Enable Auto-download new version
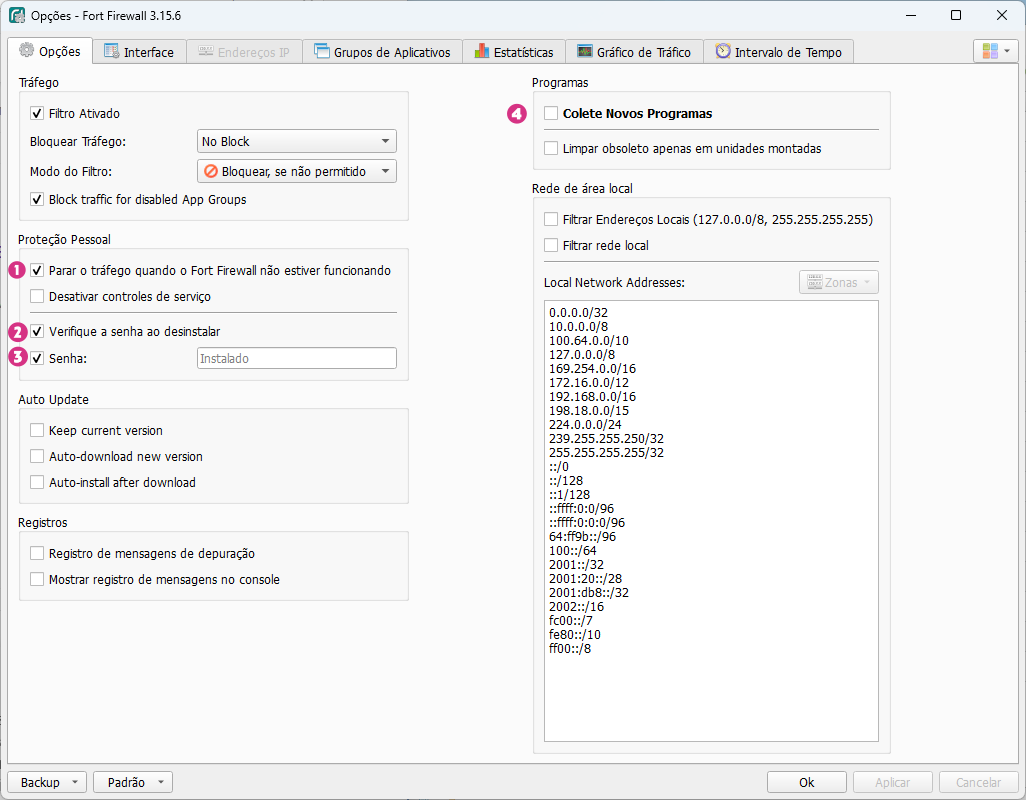This screenshot has width=1026, height=800. tap(37, 457)
